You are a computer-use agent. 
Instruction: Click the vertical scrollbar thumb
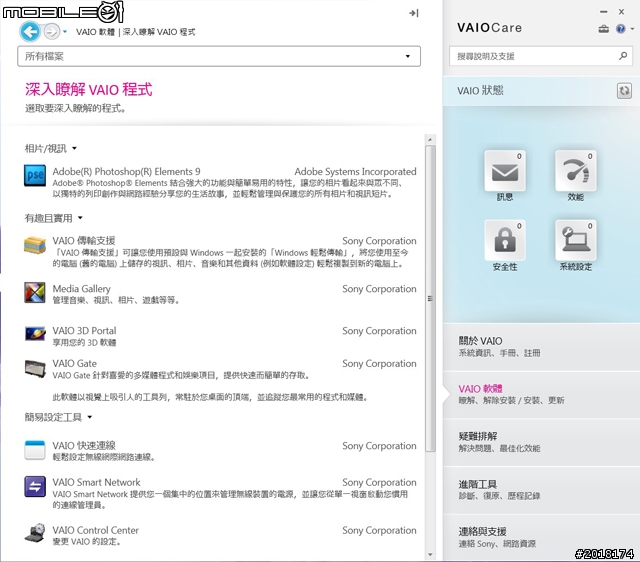pos(430,298)
